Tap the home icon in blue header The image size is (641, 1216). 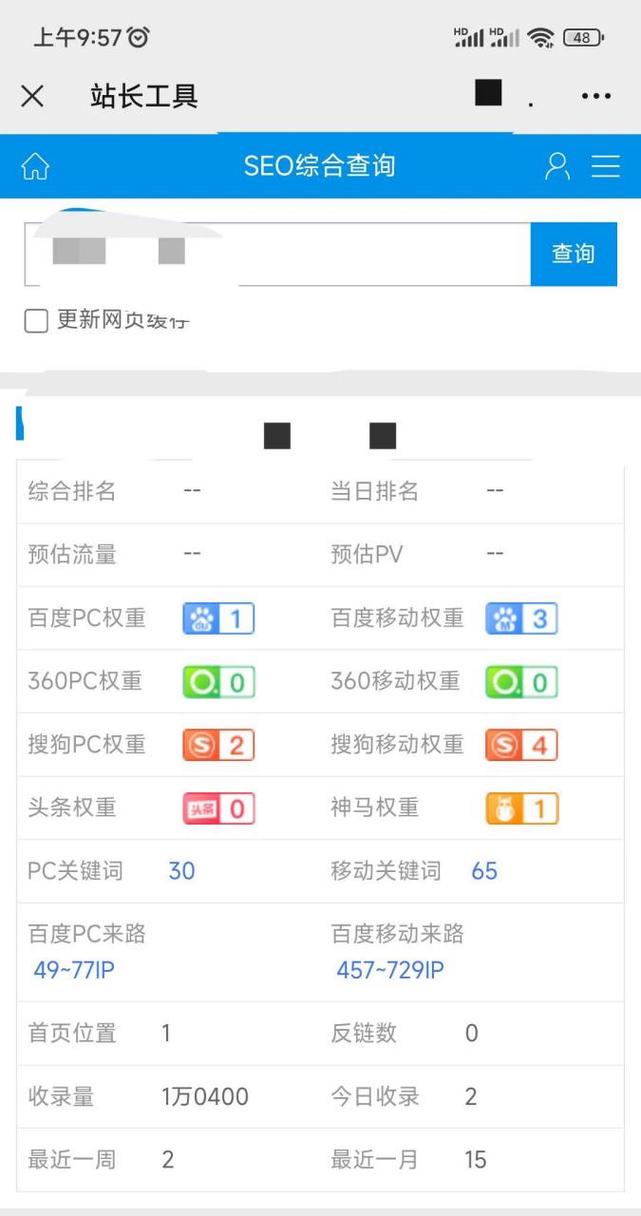35,166
